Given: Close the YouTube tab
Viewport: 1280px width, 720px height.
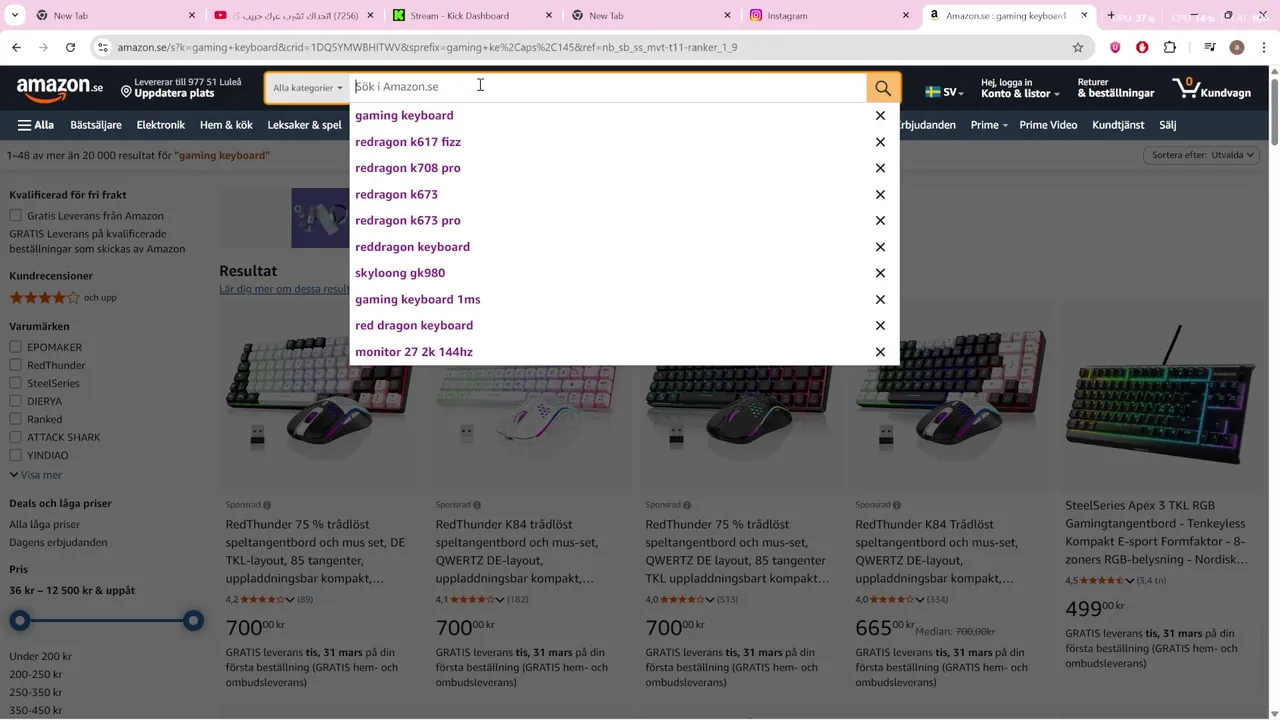Looking at the screenshot, I should [x=370, y=15].
